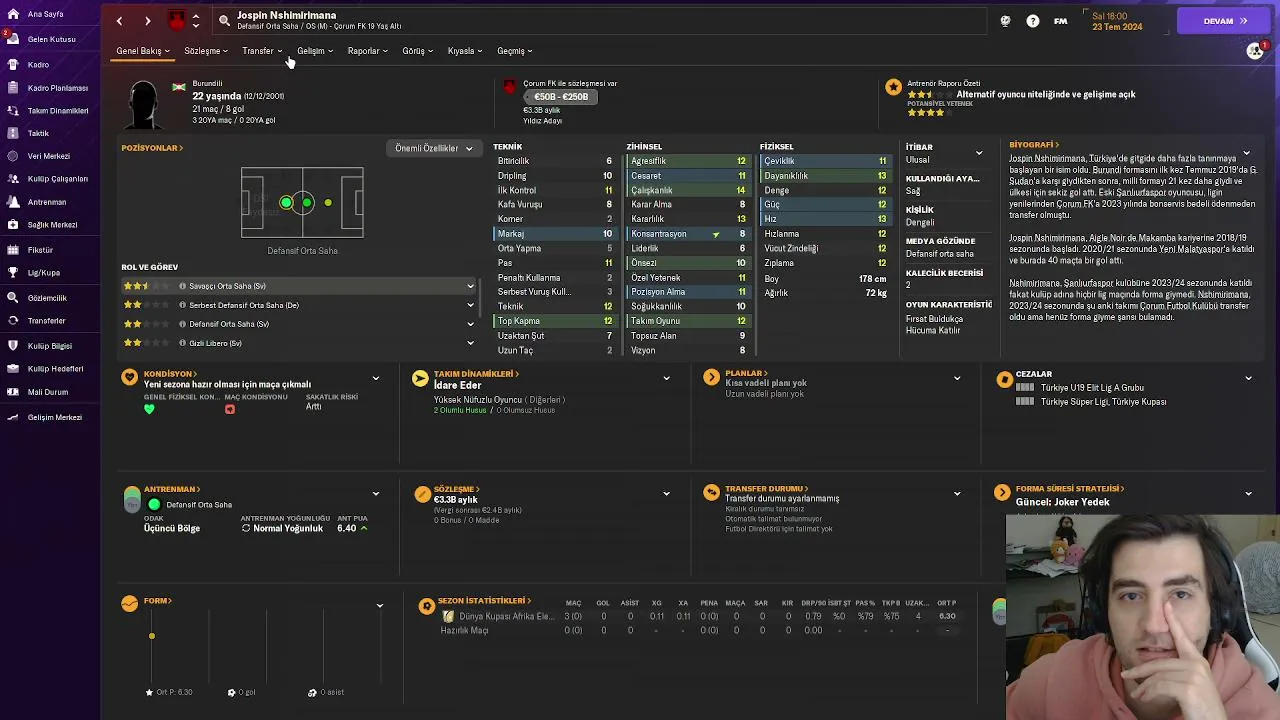Screen dimensions: 1280x720
Task: Select the Konsantrasyon attribute row
Action: click(x=688, y=234)
